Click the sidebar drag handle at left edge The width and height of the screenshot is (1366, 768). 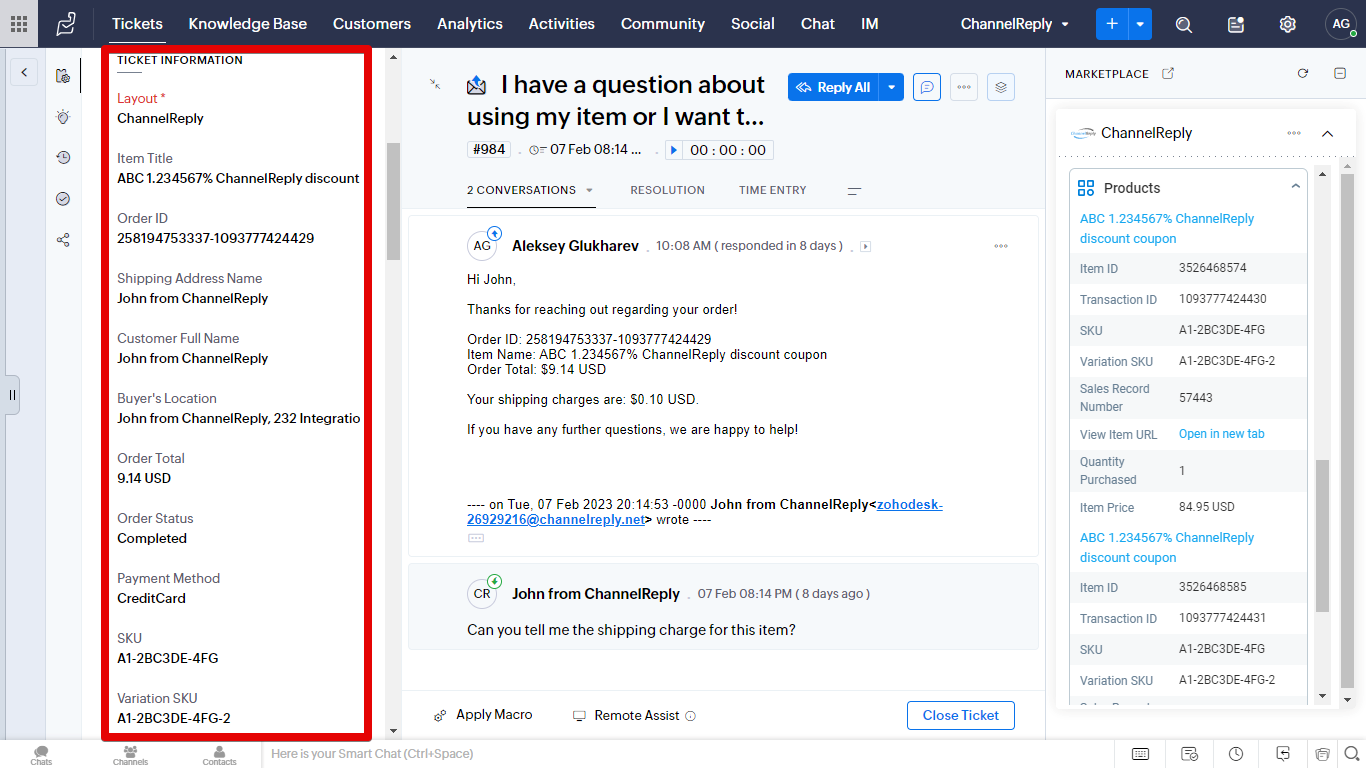click(x=11, y=395)
